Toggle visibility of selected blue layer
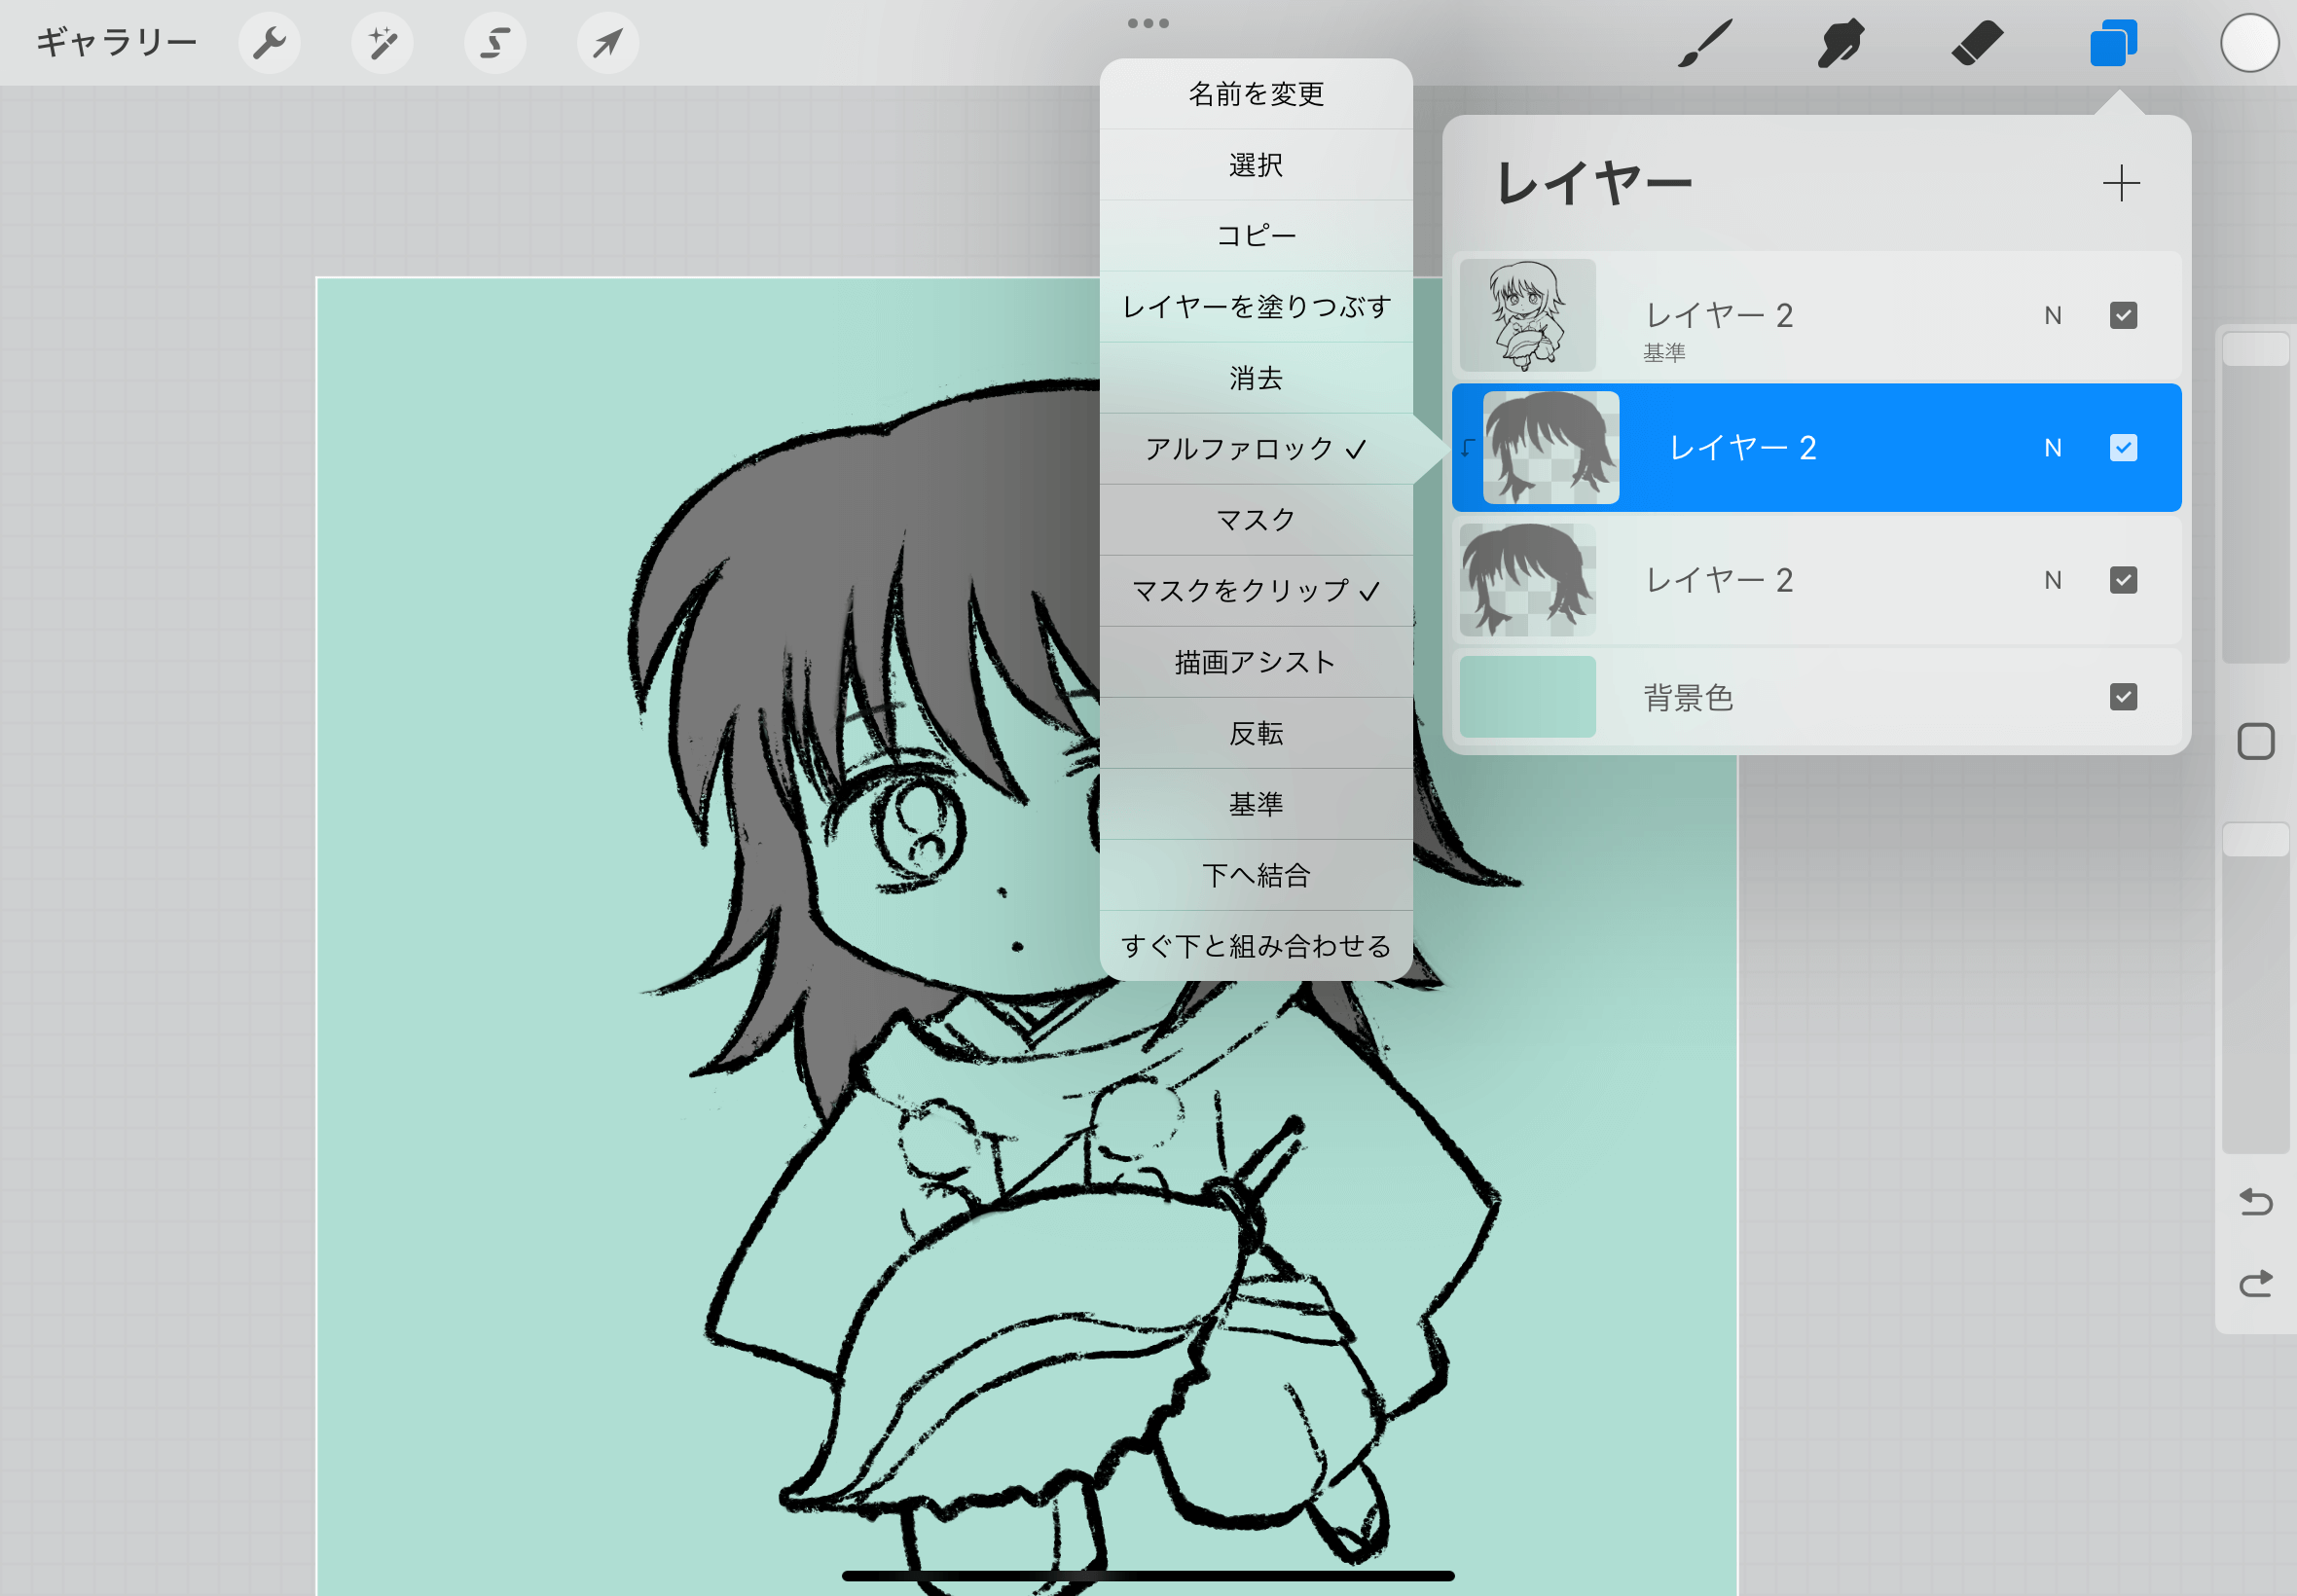 2123,448
